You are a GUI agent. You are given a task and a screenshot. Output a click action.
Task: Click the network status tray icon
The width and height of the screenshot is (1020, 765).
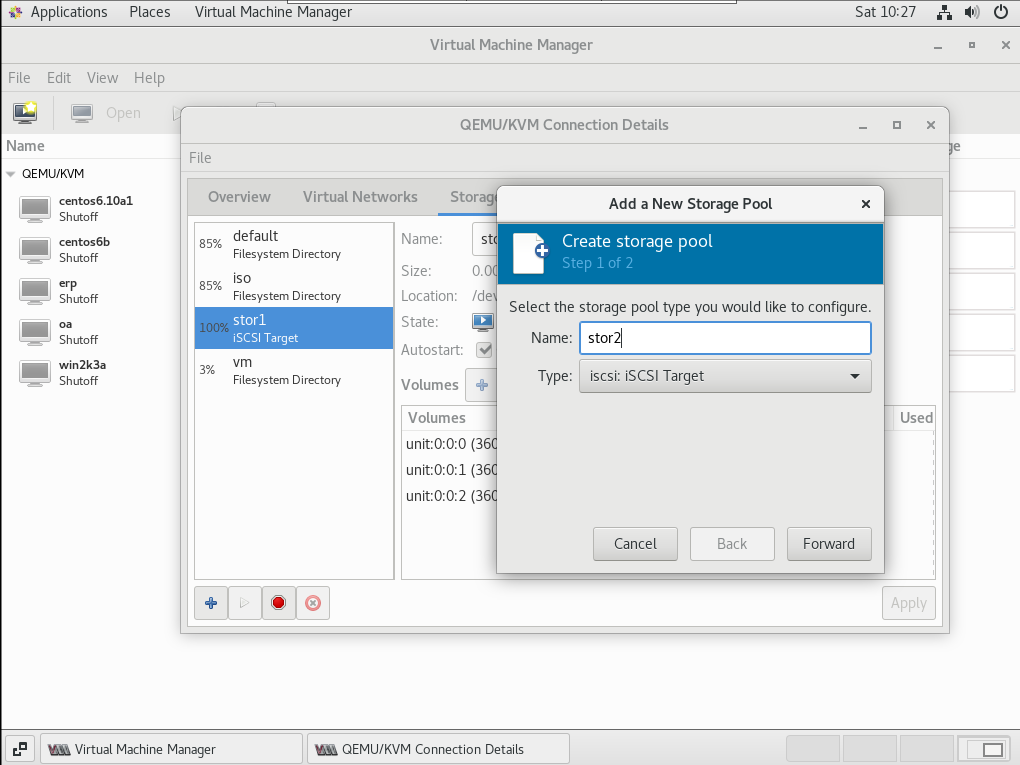tap(944, 12)
